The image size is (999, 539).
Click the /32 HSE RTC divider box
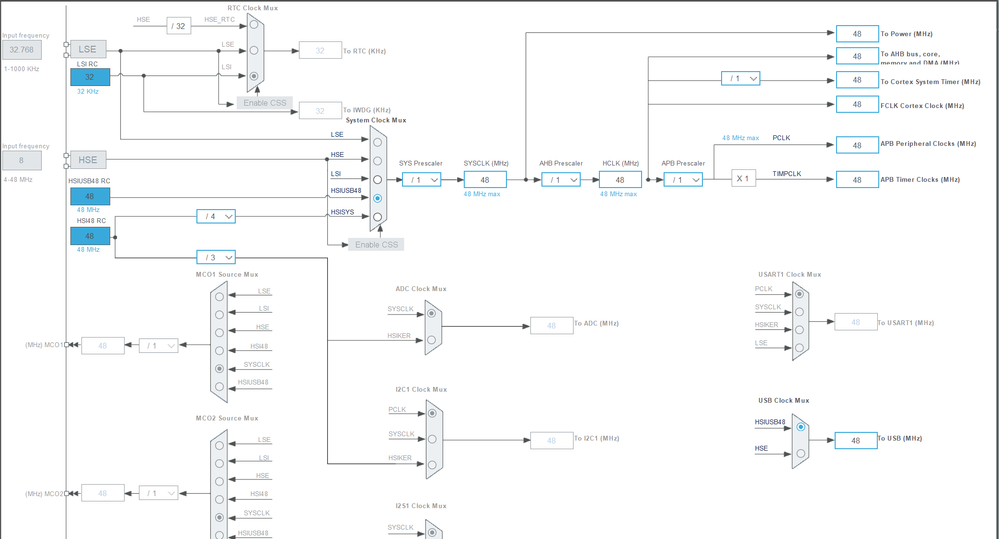tap(179, 26)
